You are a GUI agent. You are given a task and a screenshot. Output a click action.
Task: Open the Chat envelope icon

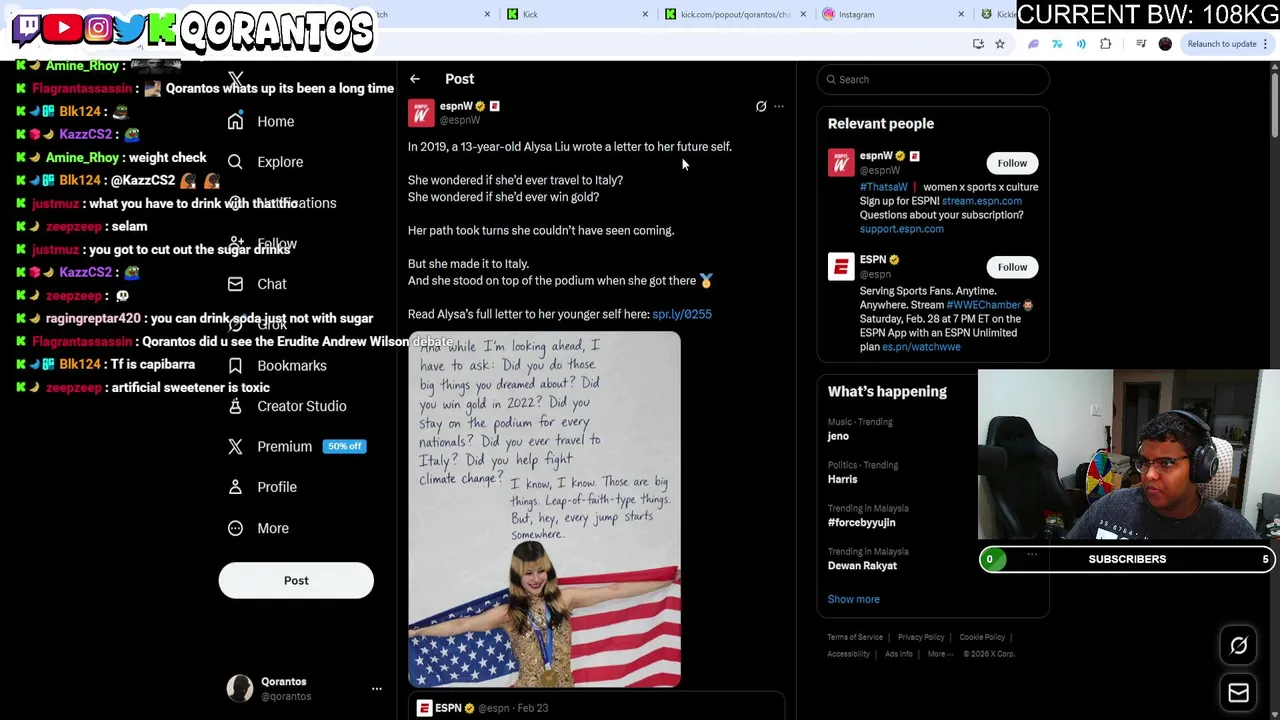tap(235, 284)
